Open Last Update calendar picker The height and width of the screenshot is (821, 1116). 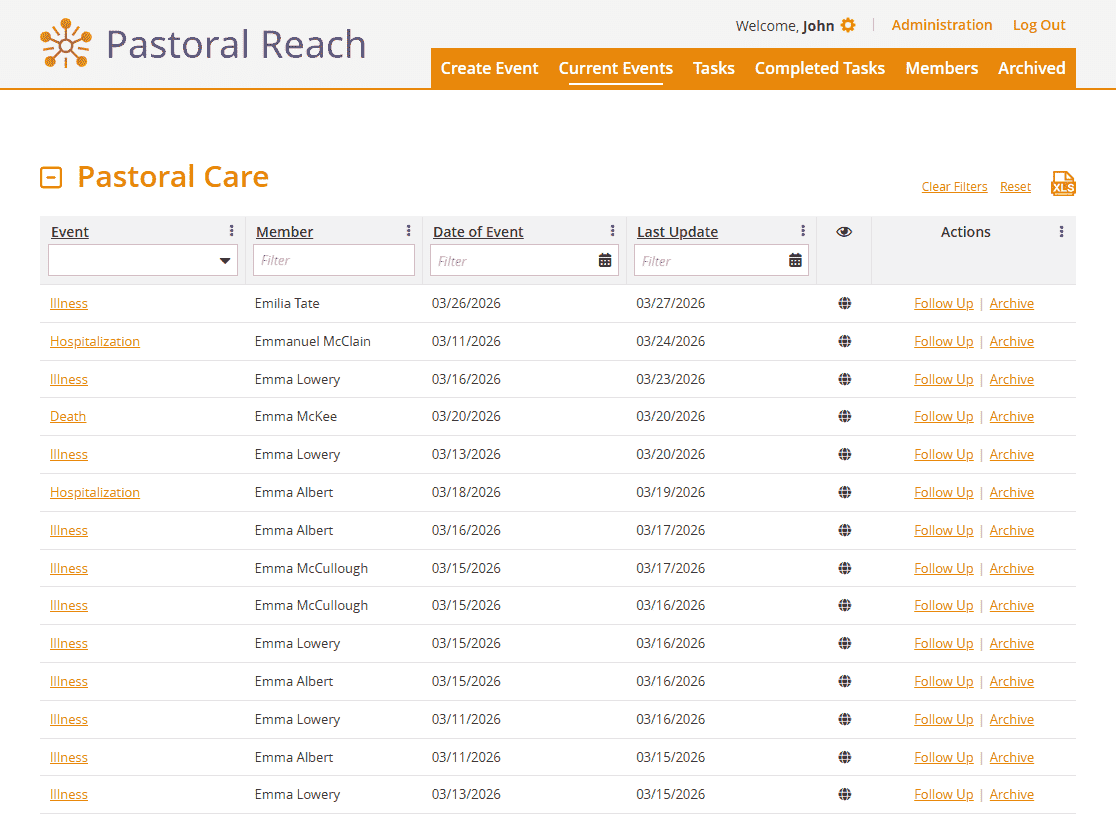click(x=795, y=260)
